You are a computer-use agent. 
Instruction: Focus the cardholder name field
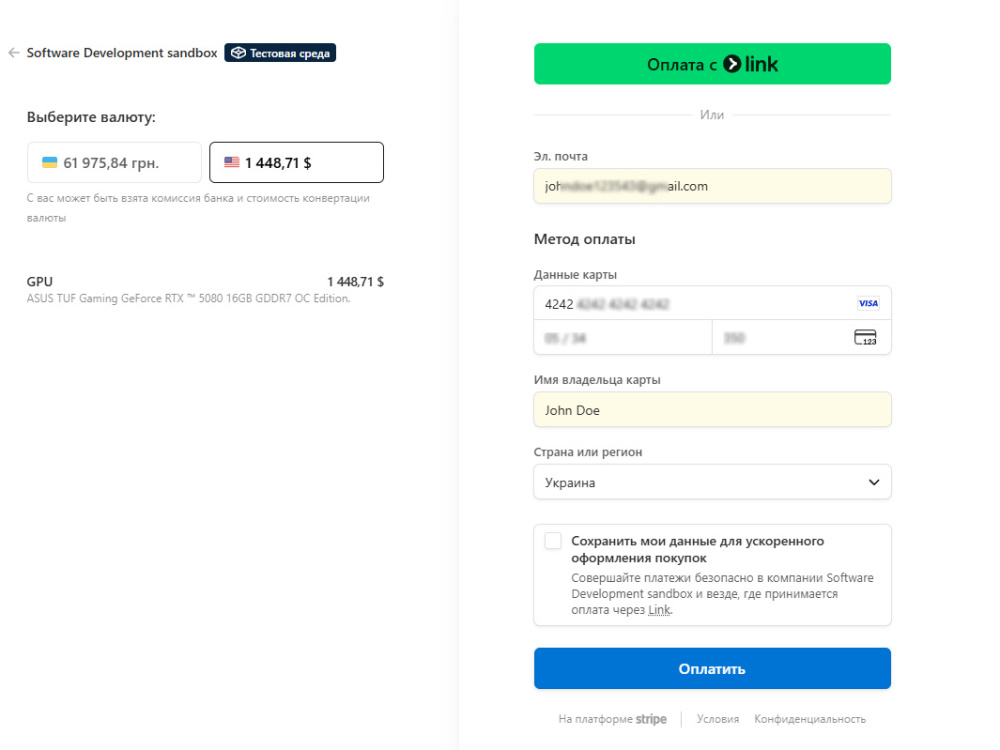pyautogui.click(x=712, y=410)
